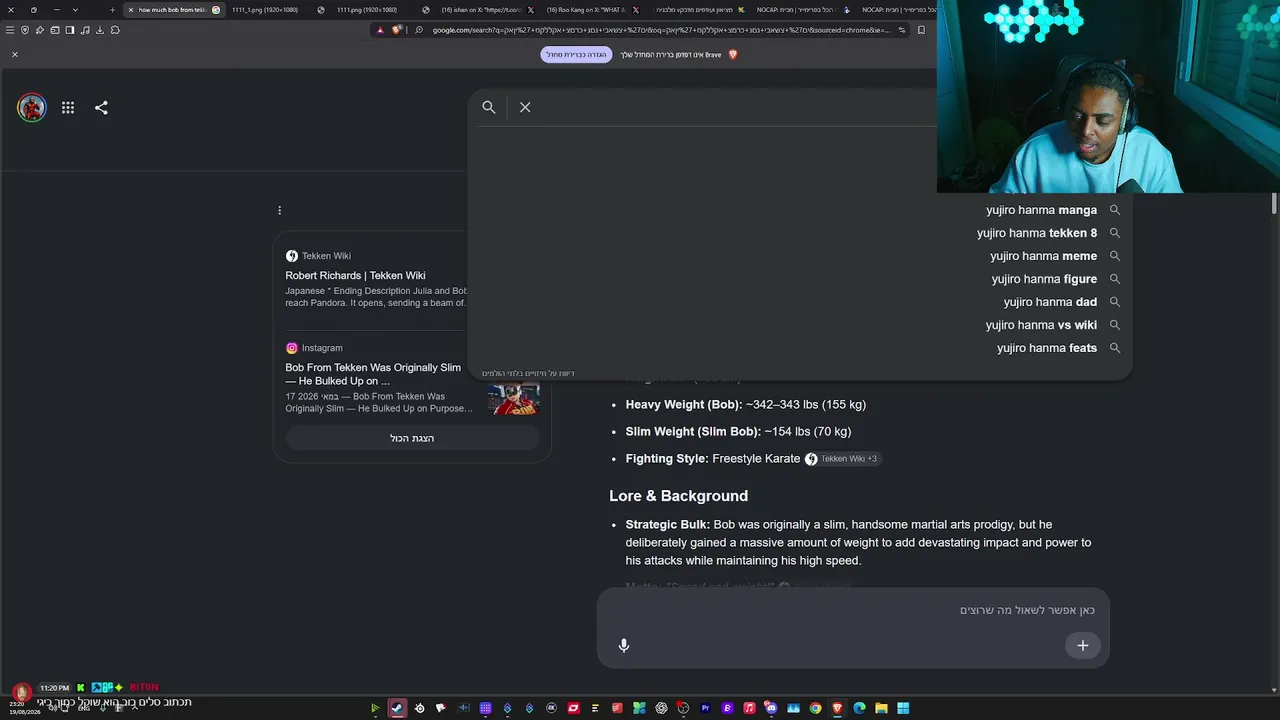Click the 'הגדרה כברירת מחדל' set default button
This screenshot has height=720, width=1280.
[576, 55]
